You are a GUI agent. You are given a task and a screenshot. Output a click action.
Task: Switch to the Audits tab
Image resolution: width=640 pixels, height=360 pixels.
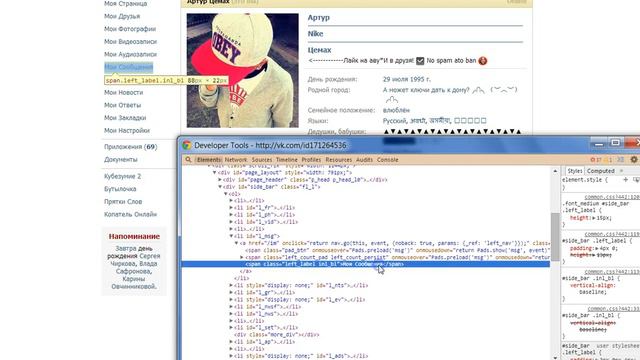pos(364,160)
